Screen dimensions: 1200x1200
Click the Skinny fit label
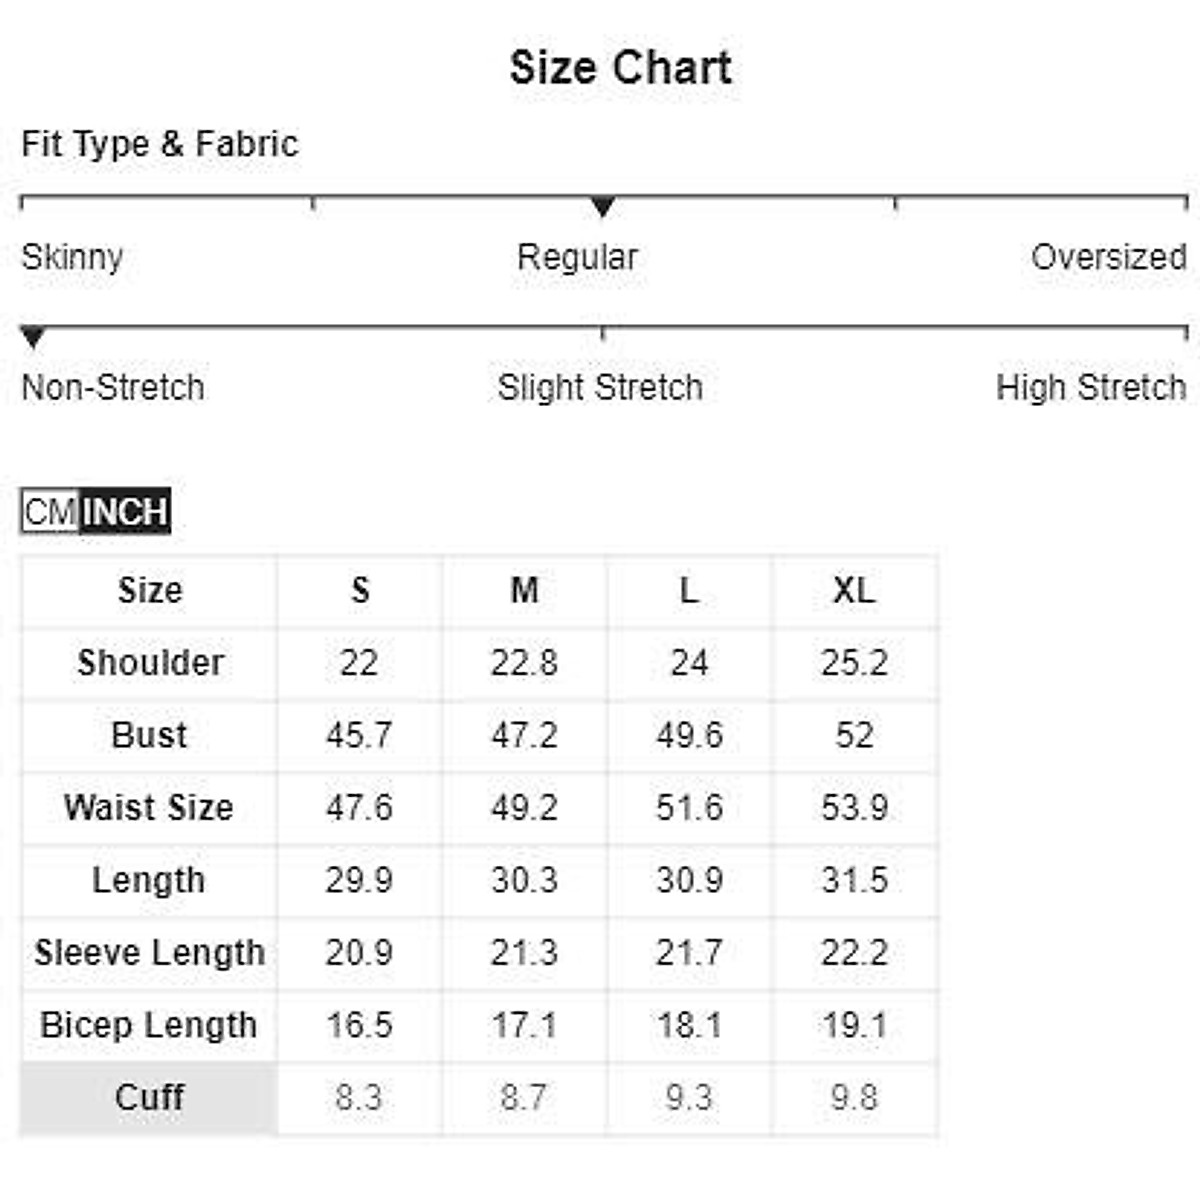click(x=72, y=257)
